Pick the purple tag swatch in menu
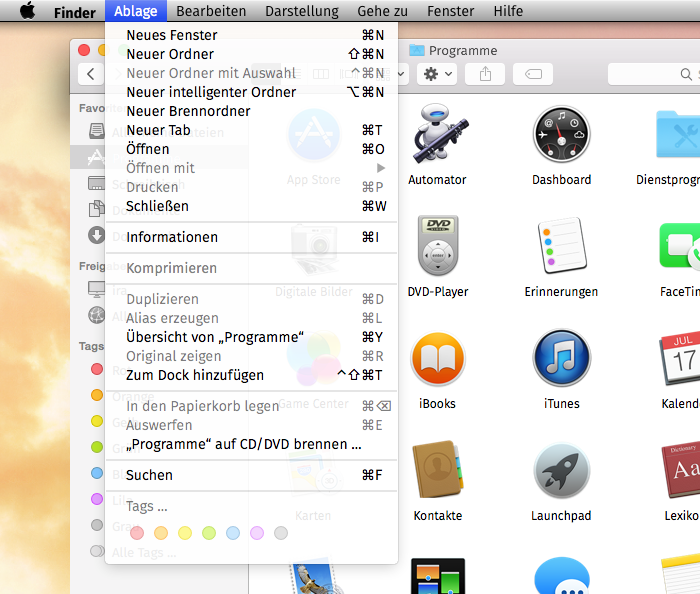The width and height of the screenshot is (700, 594). click(257, 532)
